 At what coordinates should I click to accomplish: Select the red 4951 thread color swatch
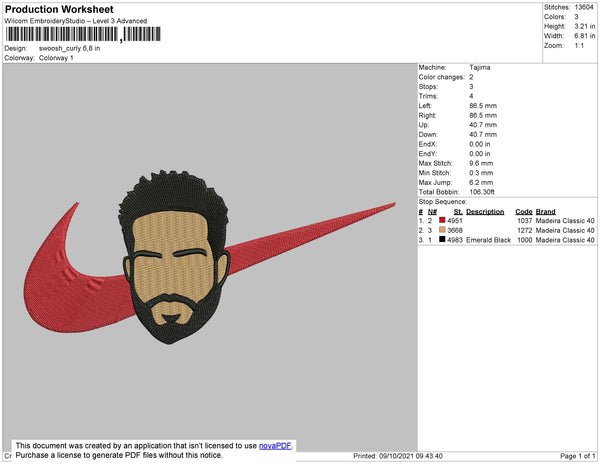click(x=442, y=220)
